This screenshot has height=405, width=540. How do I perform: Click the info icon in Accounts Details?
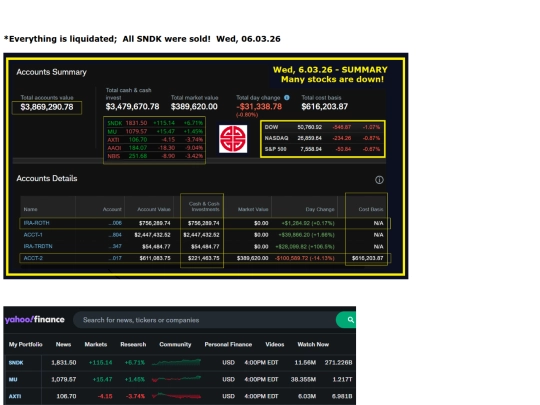[x=379, y=180]
